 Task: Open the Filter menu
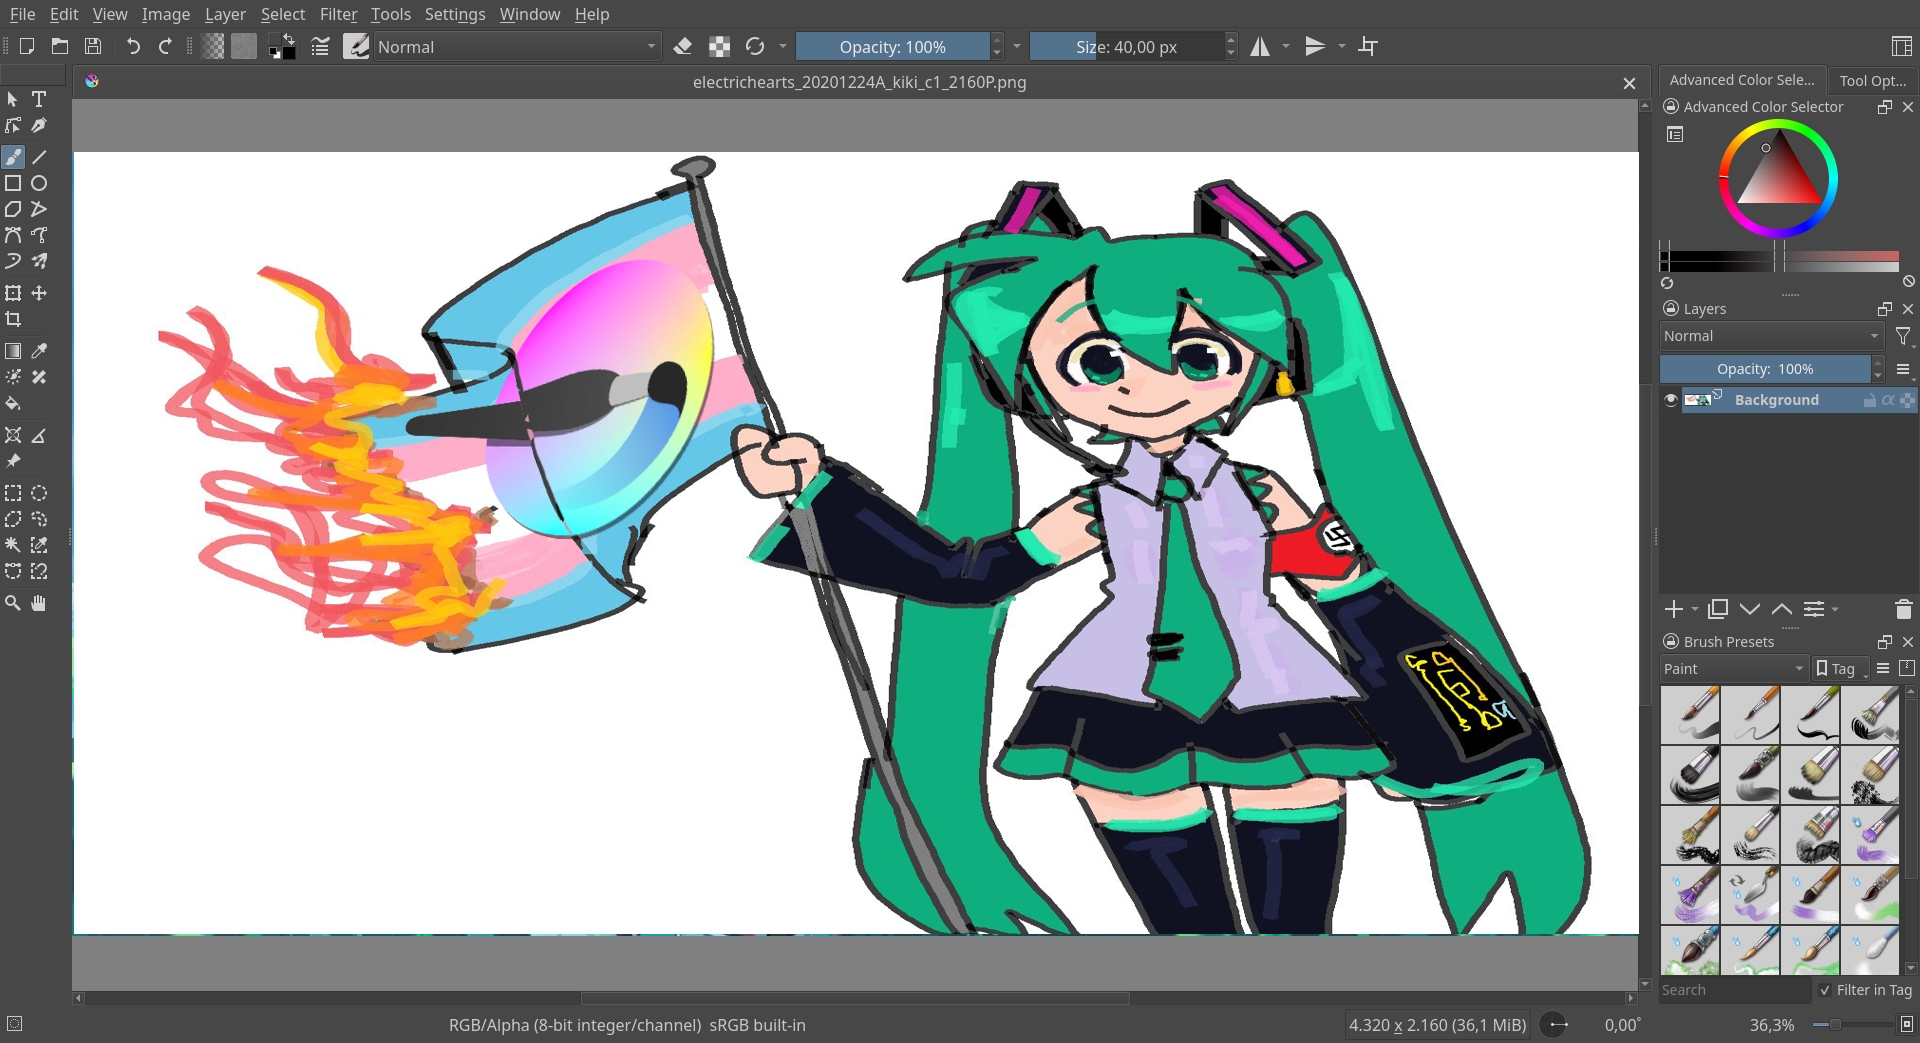[338, 14]
